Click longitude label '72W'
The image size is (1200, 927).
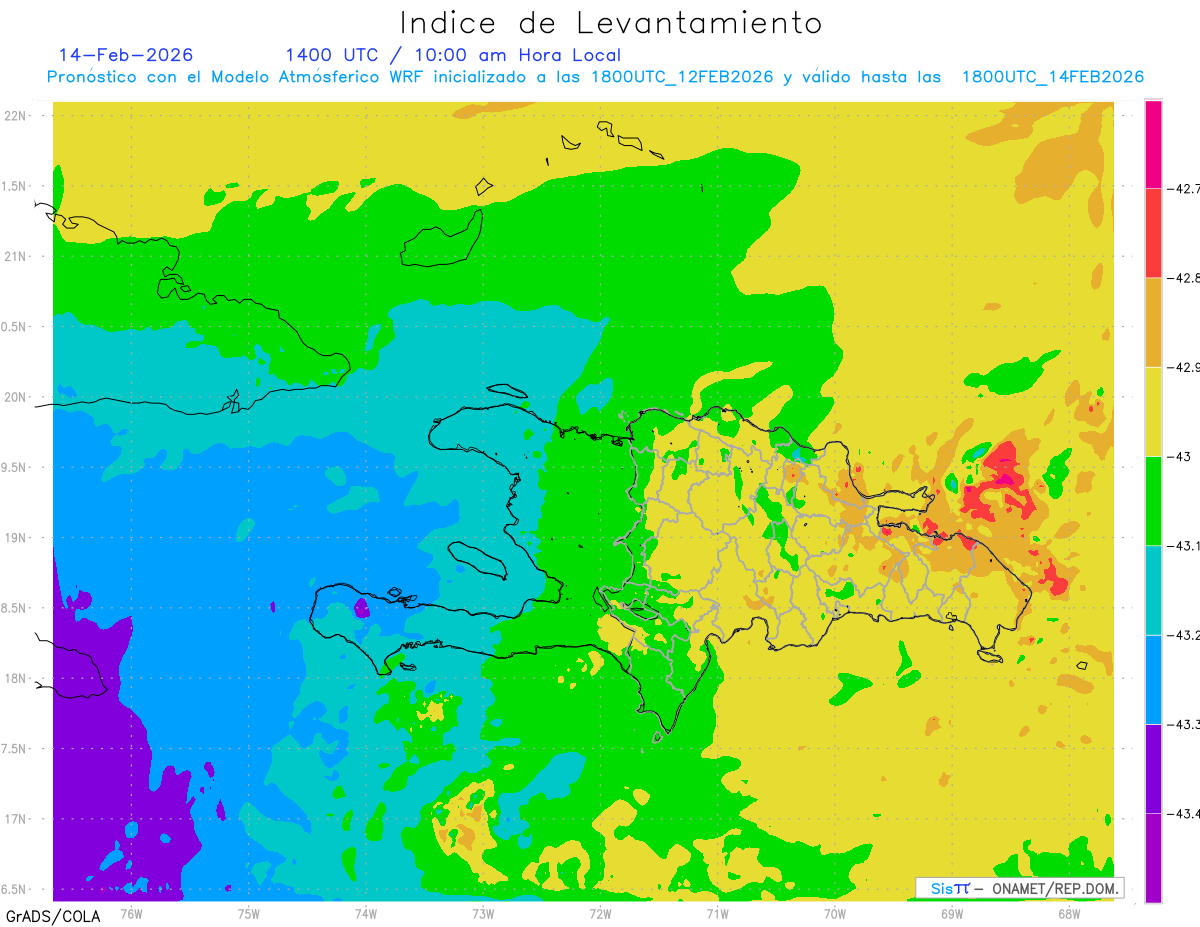click(x=600, y=912)
